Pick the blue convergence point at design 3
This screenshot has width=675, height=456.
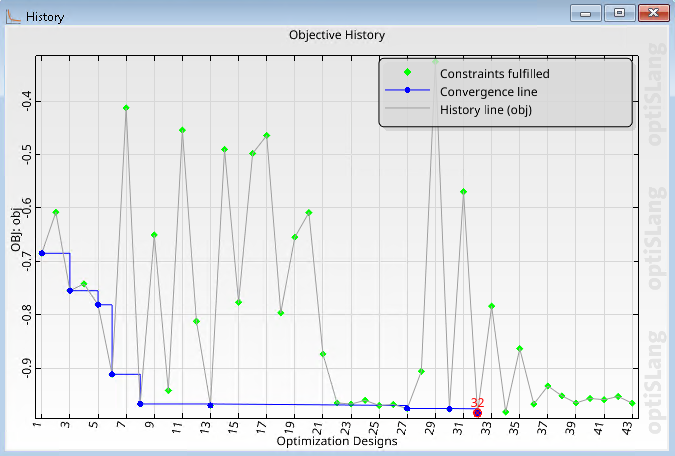tap(70, 291)
